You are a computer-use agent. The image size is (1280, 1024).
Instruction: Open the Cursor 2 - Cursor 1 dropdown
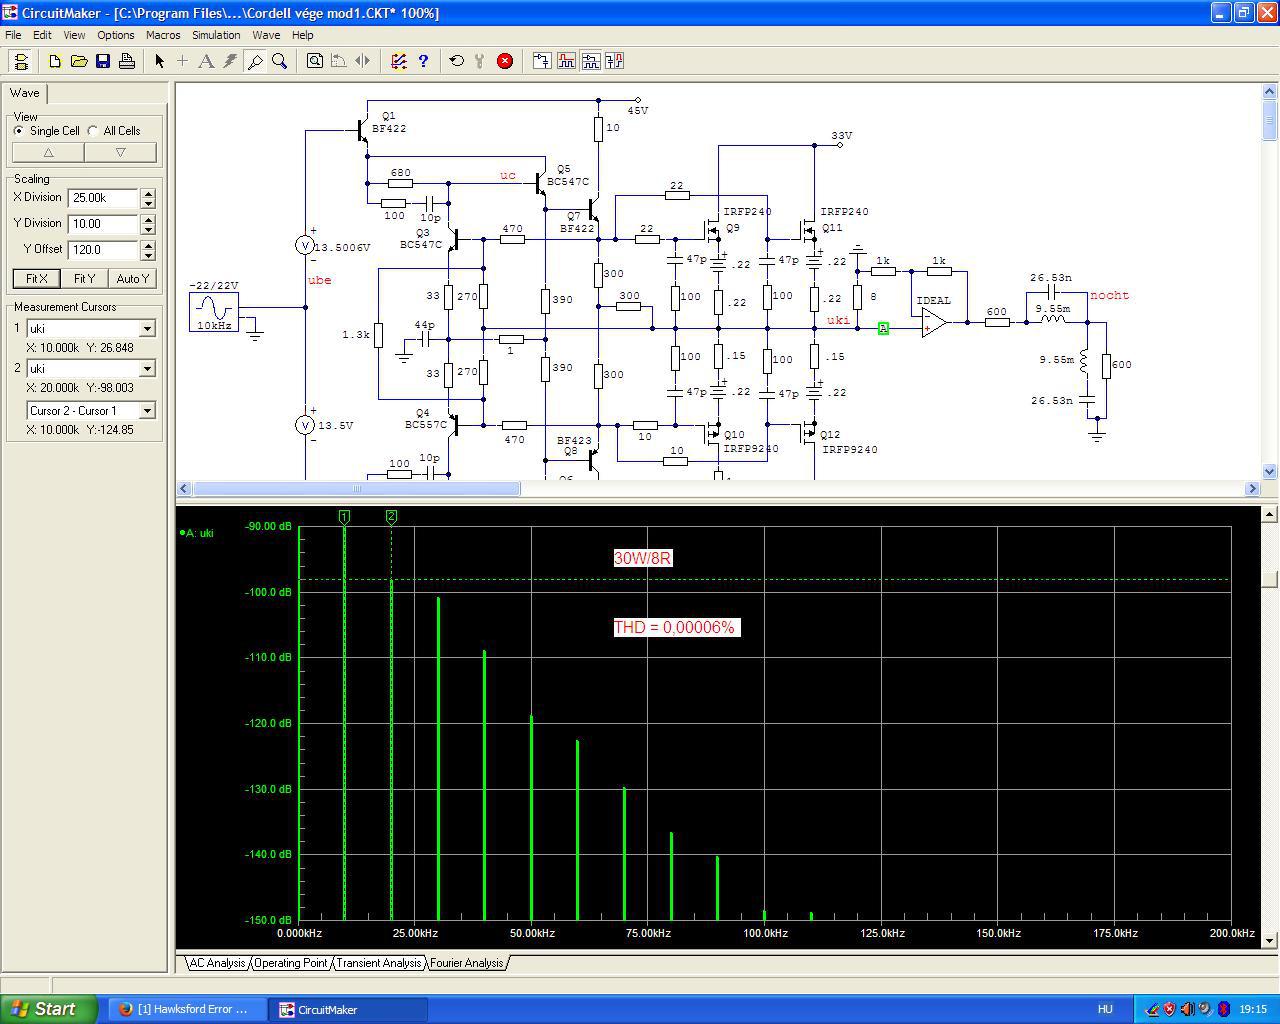click(147, 411)
